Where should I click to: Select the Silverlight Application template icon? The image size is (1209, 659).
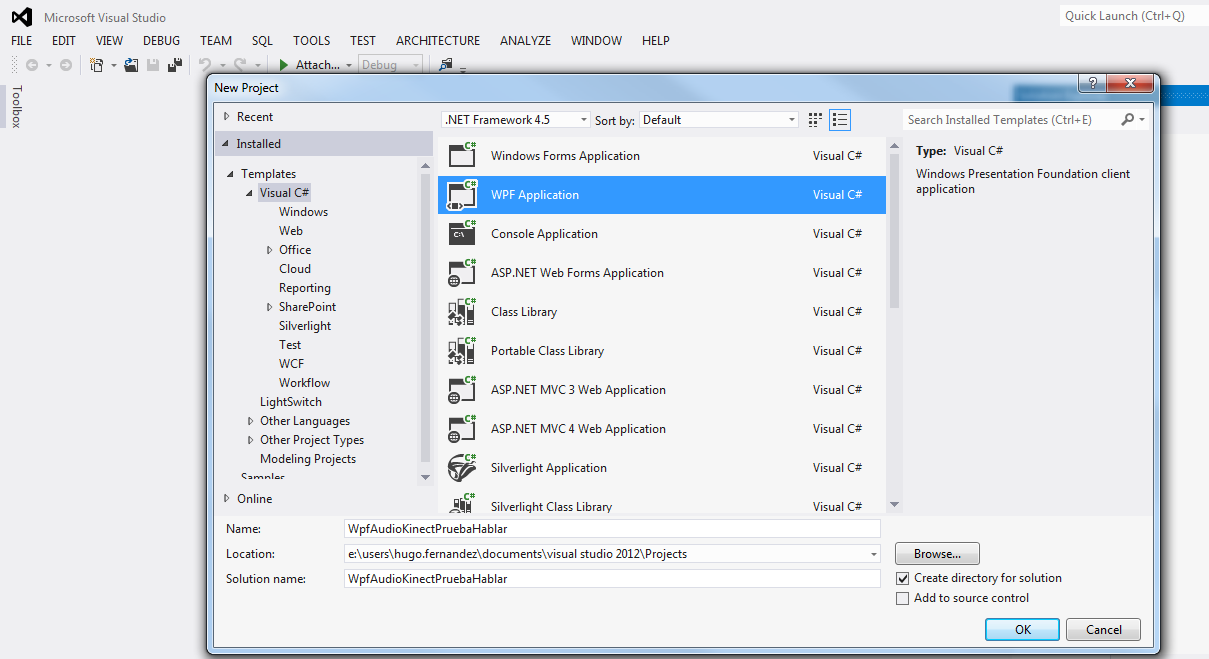point(462,468)
